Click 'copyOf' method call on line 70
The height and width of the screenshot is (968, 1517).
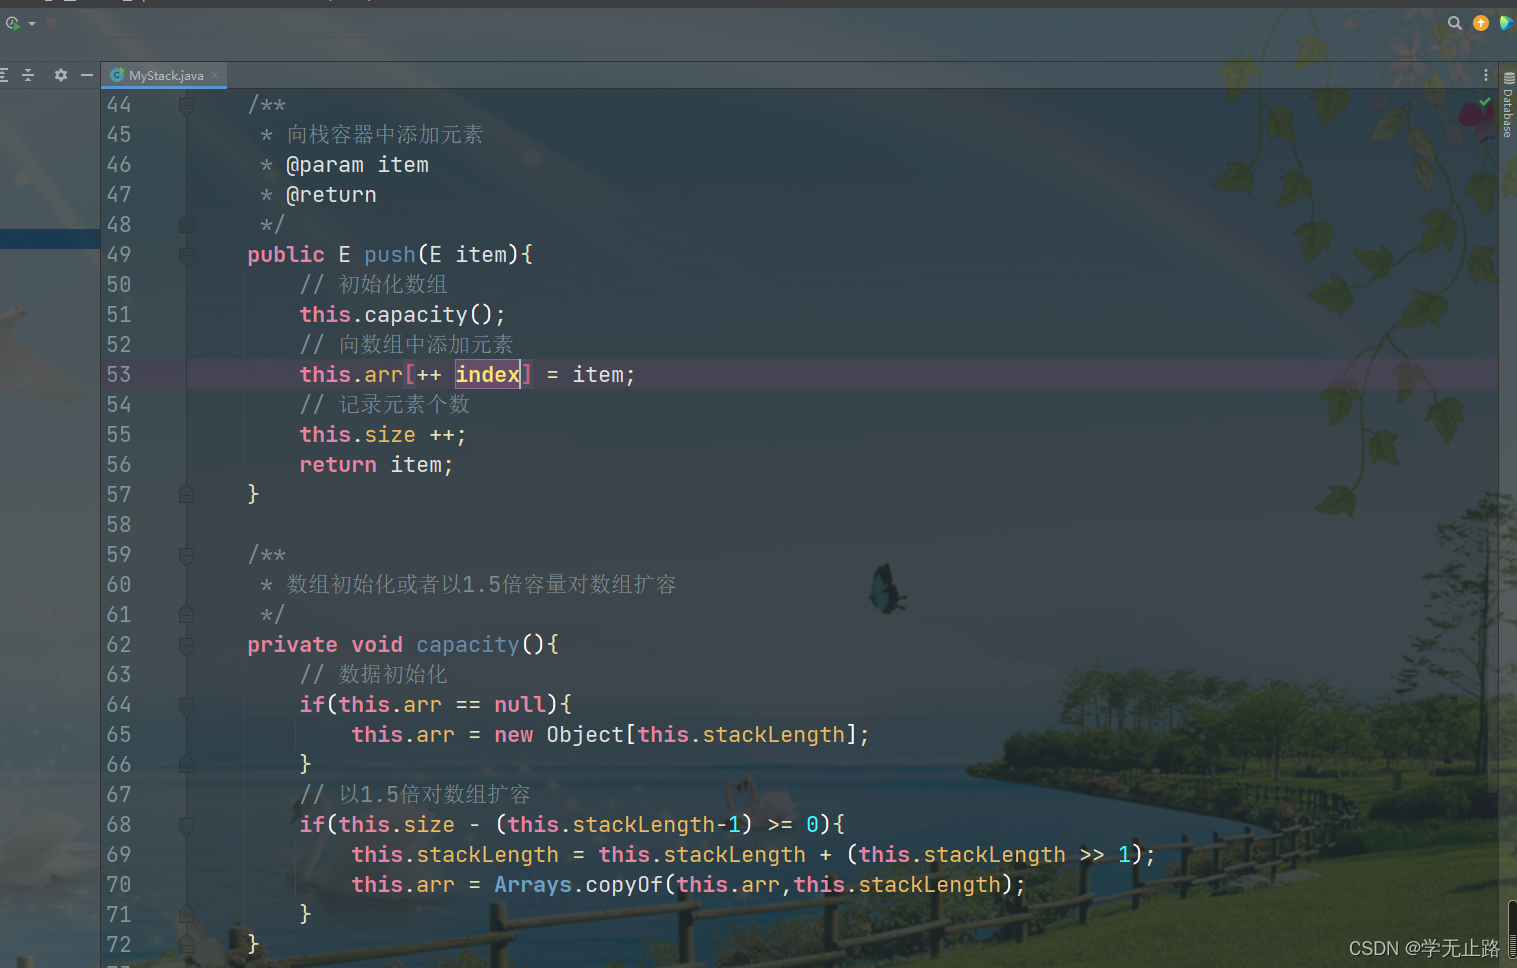624,885
